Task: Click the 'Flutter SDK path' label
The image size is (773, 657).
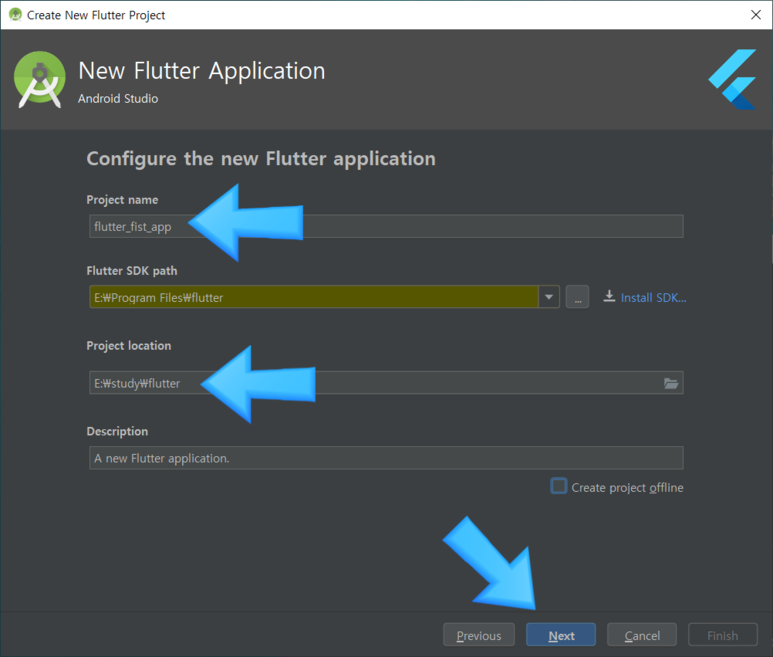Action: pyautogui.click(x=132, y=271)
